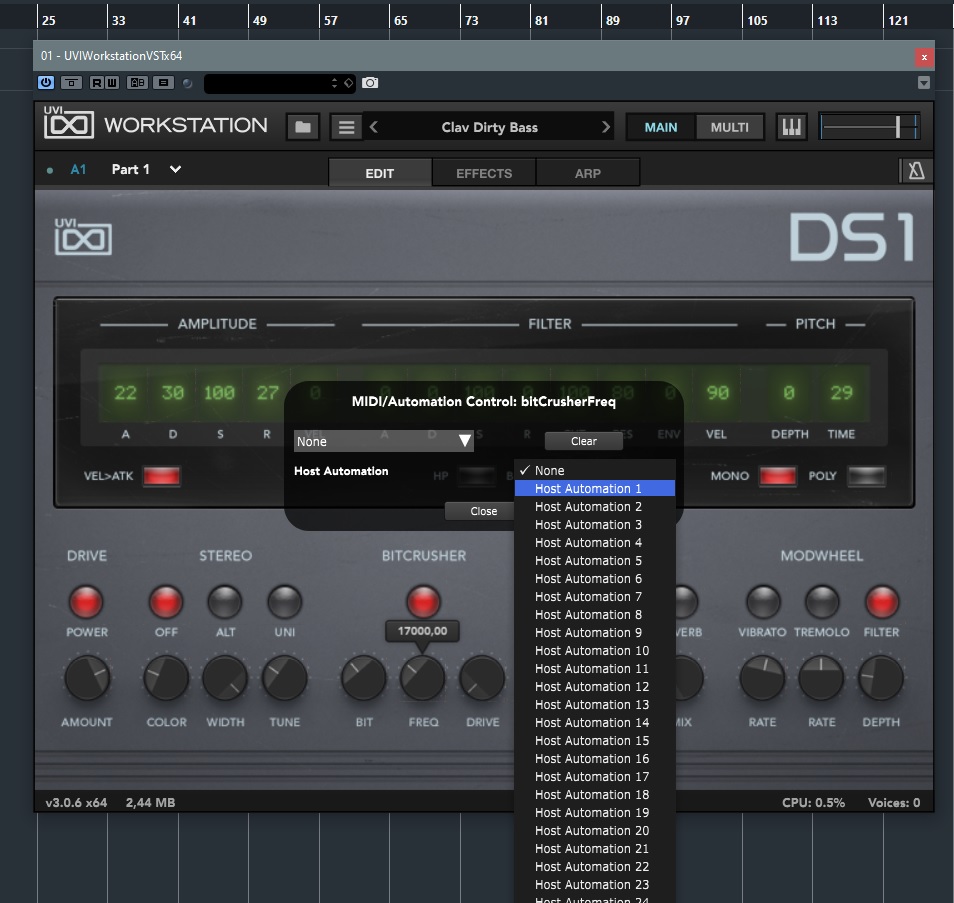The height and width of the screenshot is (903, 954).
Task: Open the plugin window options arrow at top right
Action: 924,83
